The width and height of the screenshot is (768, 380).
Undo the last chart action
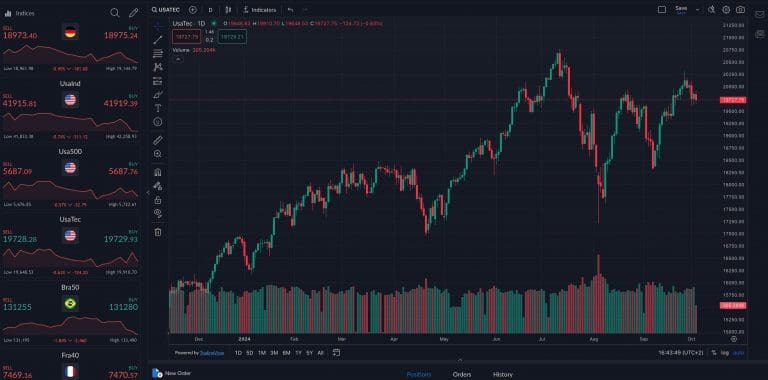coord(290,10)
